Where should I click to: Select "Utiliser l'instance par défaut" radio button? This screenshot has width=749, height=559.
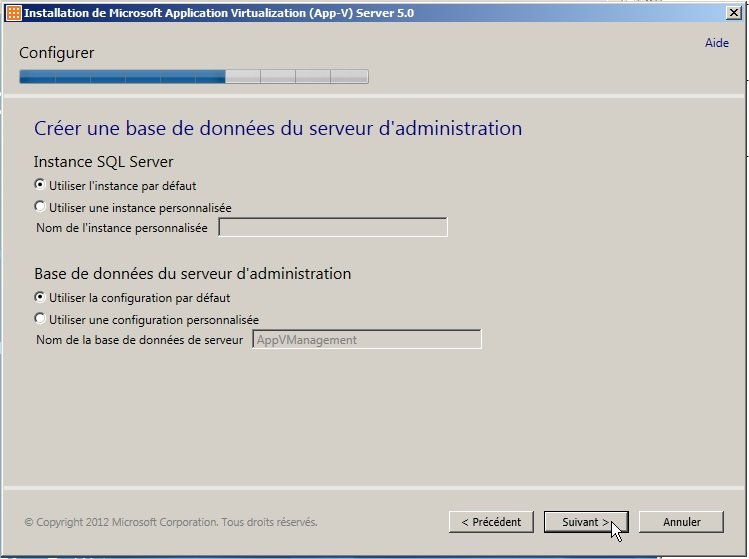(x=40, y=185)
